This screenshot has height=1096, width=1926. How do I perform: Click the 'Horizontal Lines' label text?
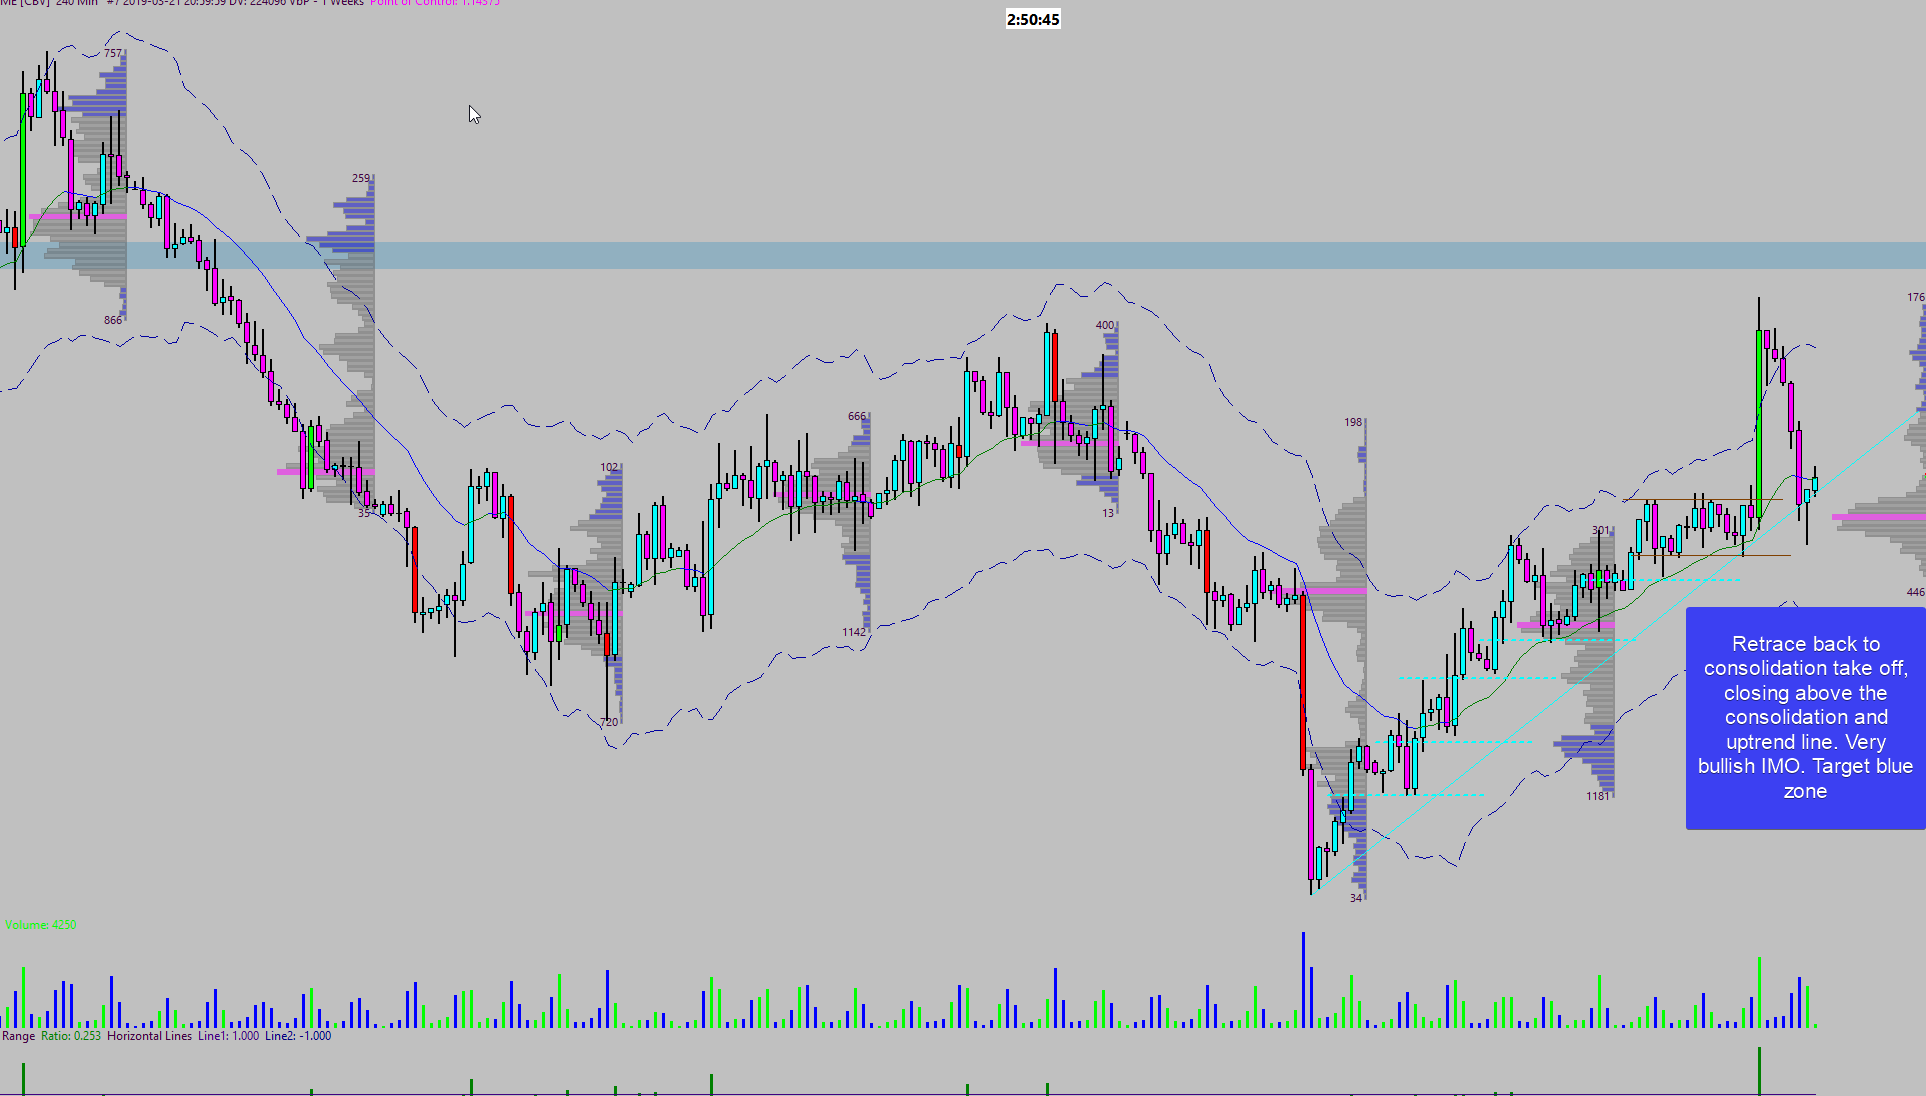[x=149, y=1036]
